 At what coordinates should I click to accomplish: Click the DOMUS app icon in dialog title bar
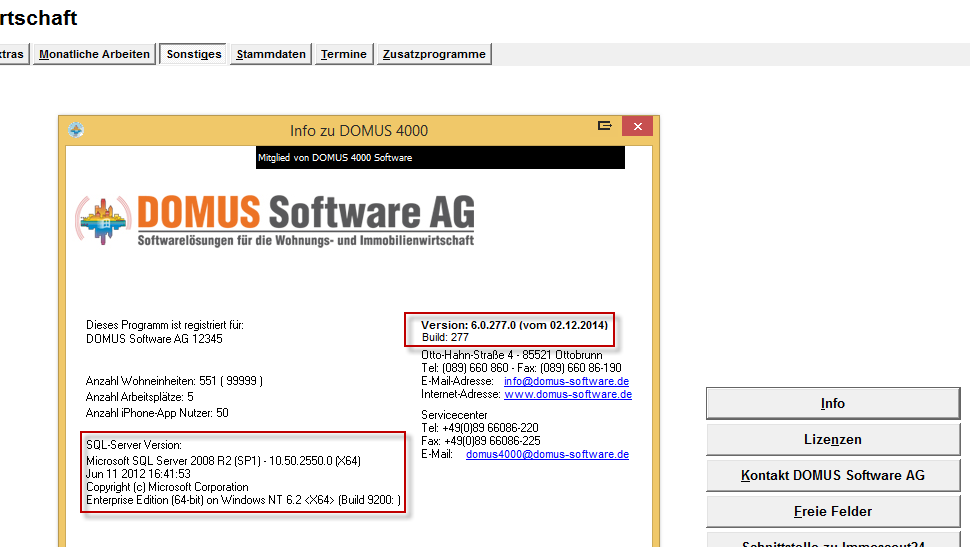click(x=76, y=130)
